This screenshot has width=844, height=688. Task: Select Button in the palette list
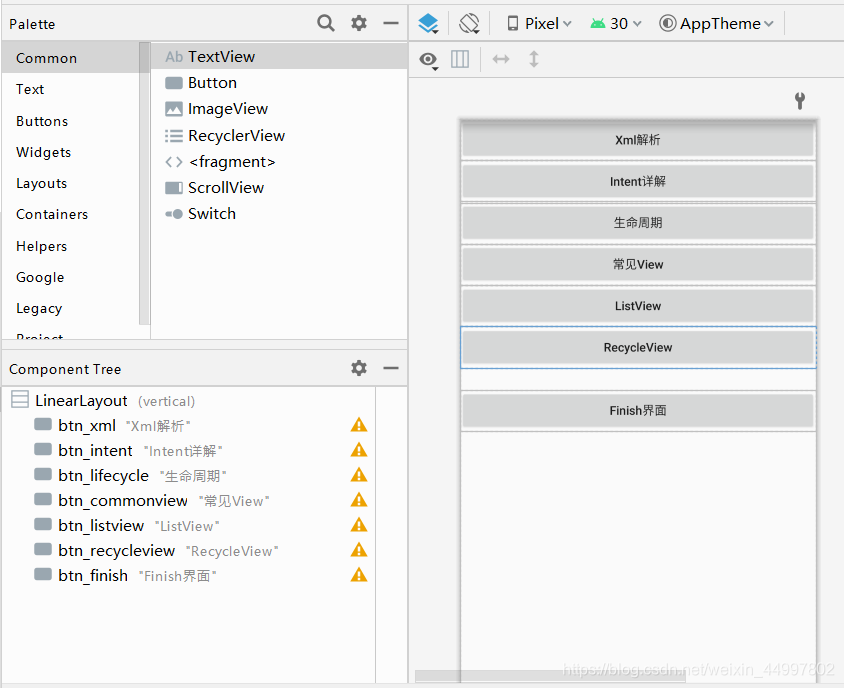(279, 82)
